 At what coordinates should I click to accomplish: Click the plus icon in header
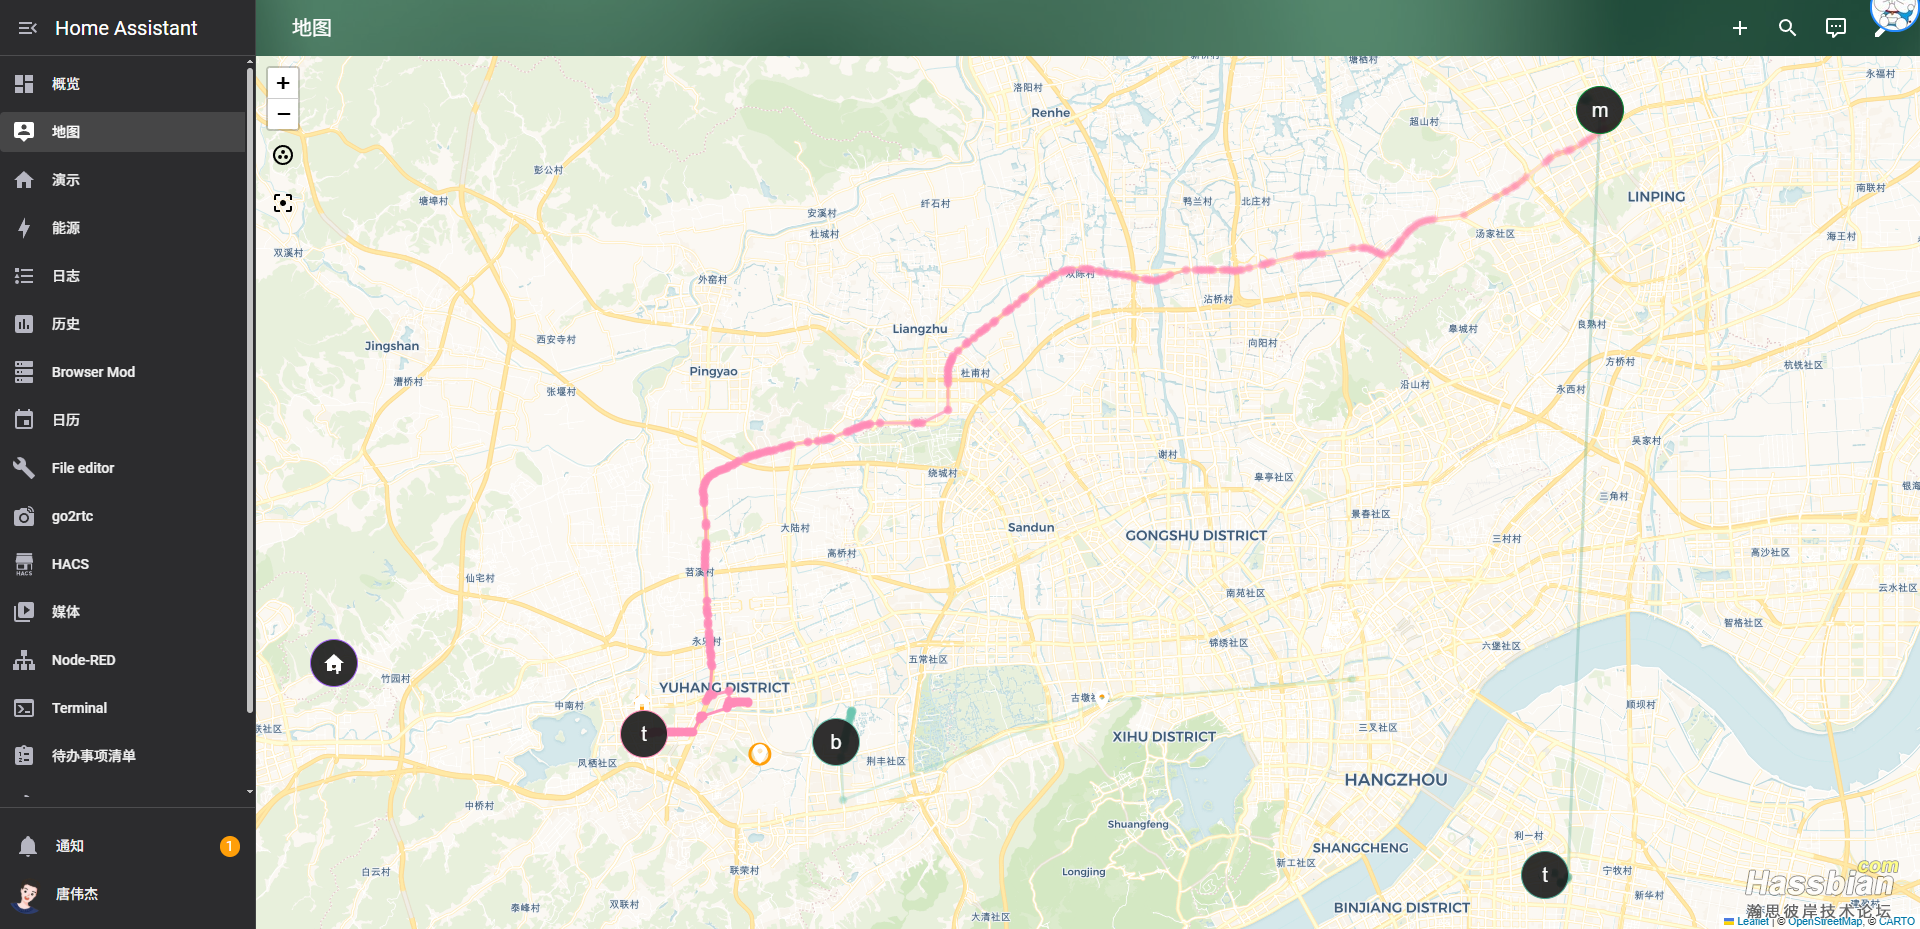[x=1740, y=28]
